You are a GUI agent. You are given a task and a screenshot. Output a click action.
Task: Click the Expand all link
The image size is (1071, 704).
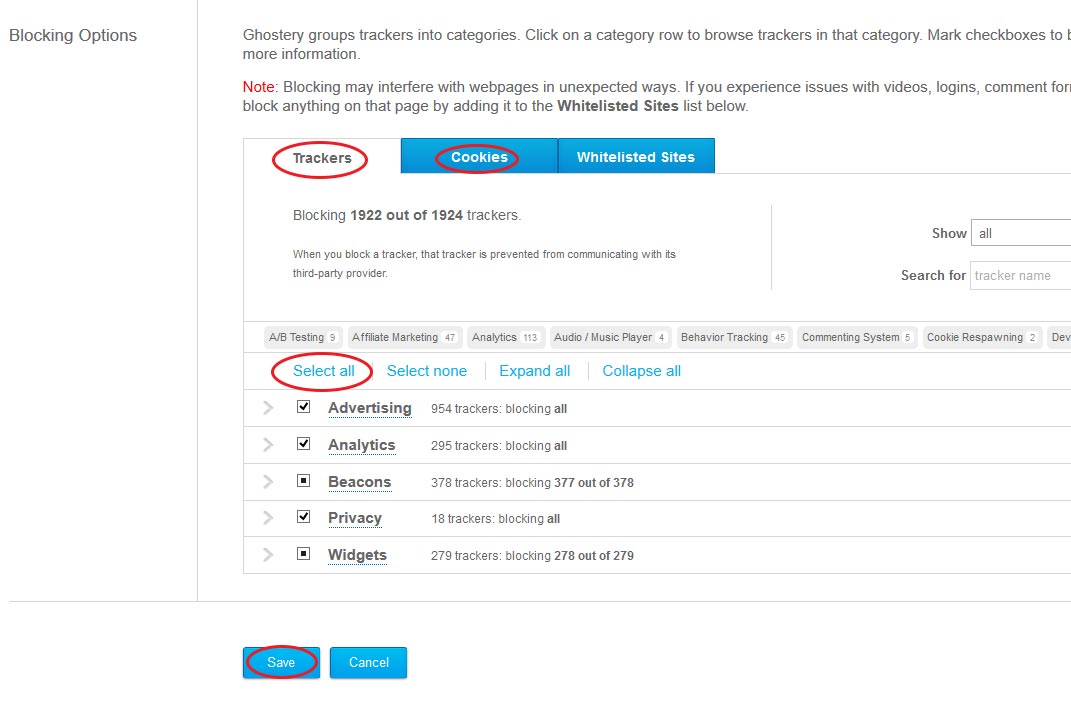pyautogui.click(x=535, y=371)
